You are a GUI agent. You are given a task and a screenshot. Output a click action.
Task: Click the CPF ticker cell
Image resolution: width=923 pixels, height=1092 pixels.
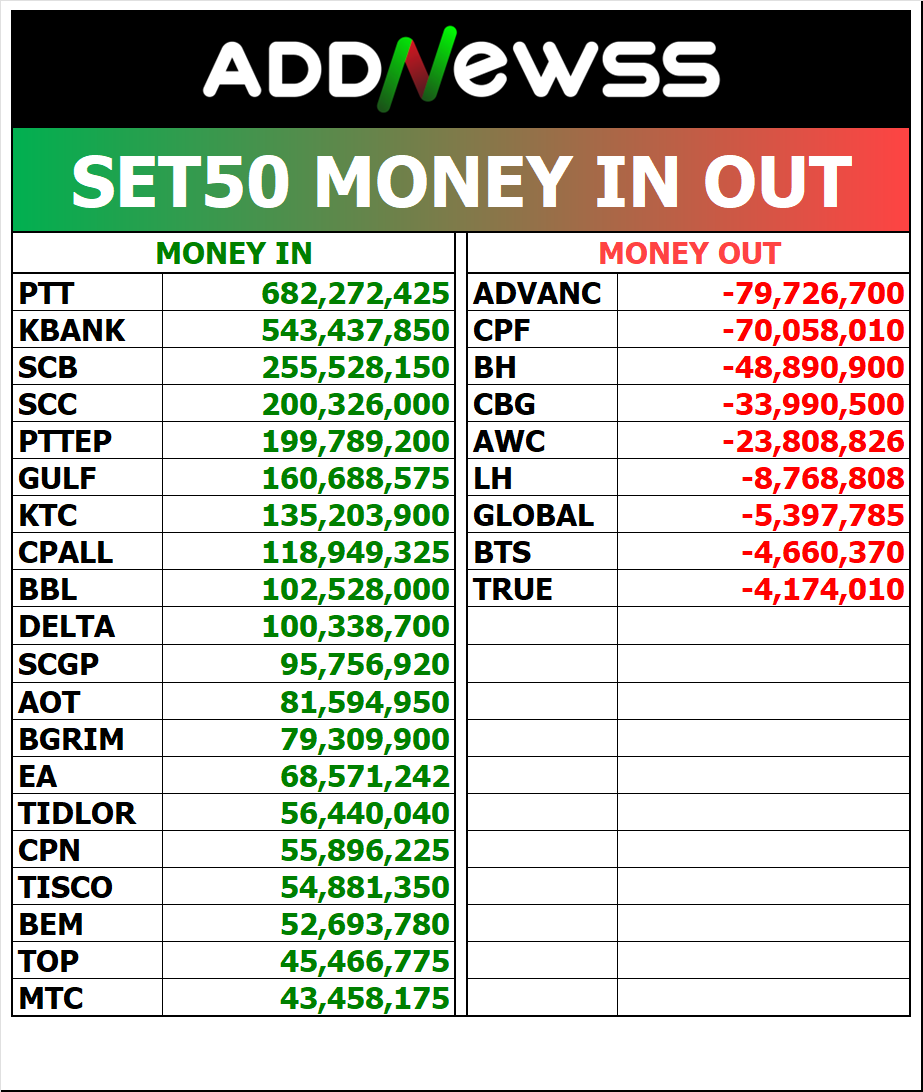[503, 331]
